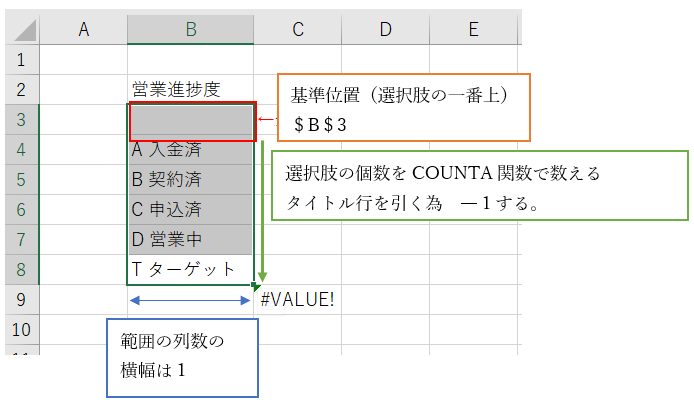Select row 9 header
The height and width of the screenshot is (404, 694).
pos(20,299)
